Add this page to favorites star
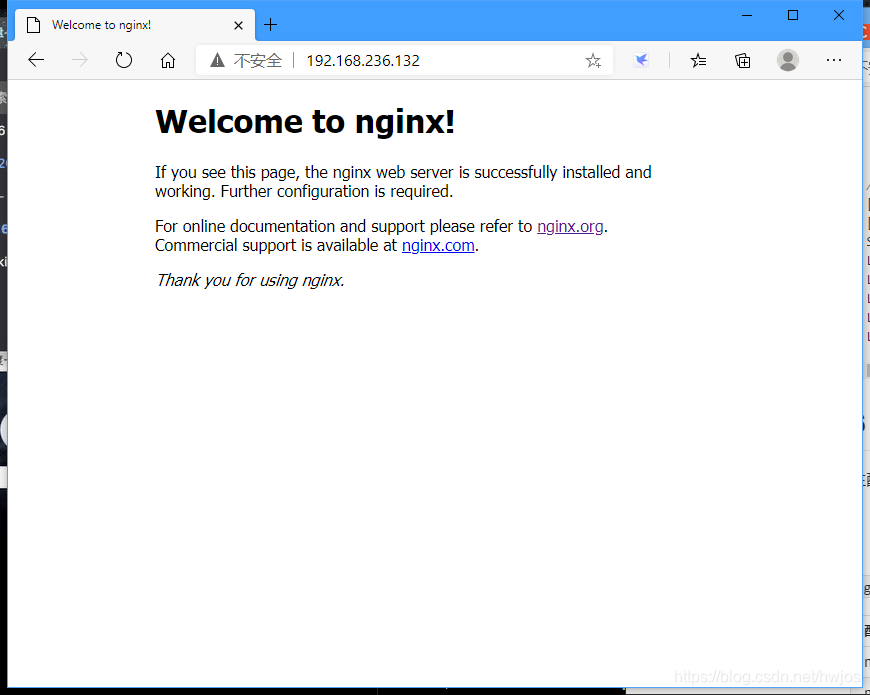This screenshot has width=870, height=695. point(593,60)
